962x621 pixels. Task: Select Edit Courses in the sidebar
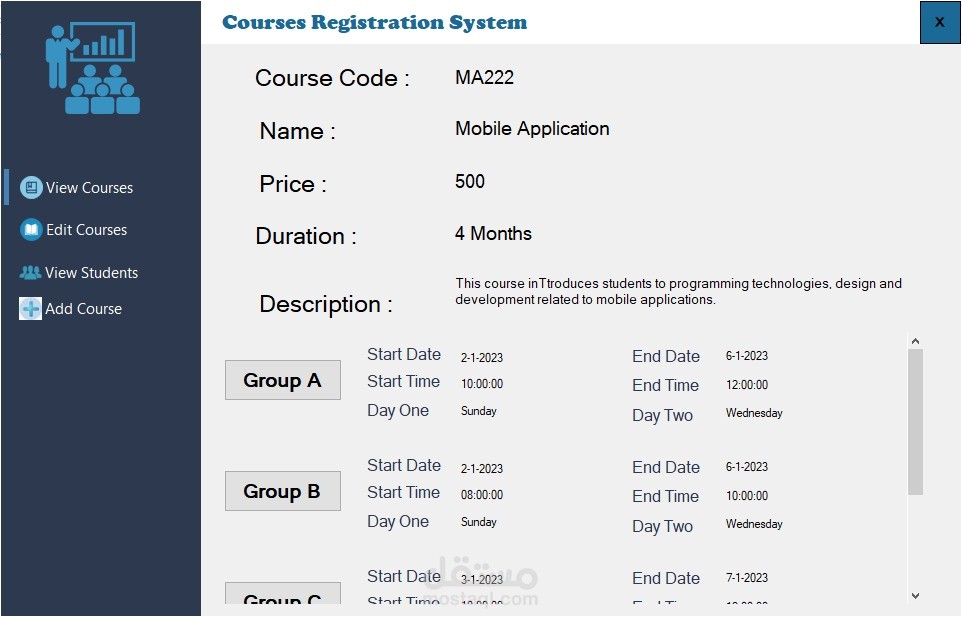[85, 229]
